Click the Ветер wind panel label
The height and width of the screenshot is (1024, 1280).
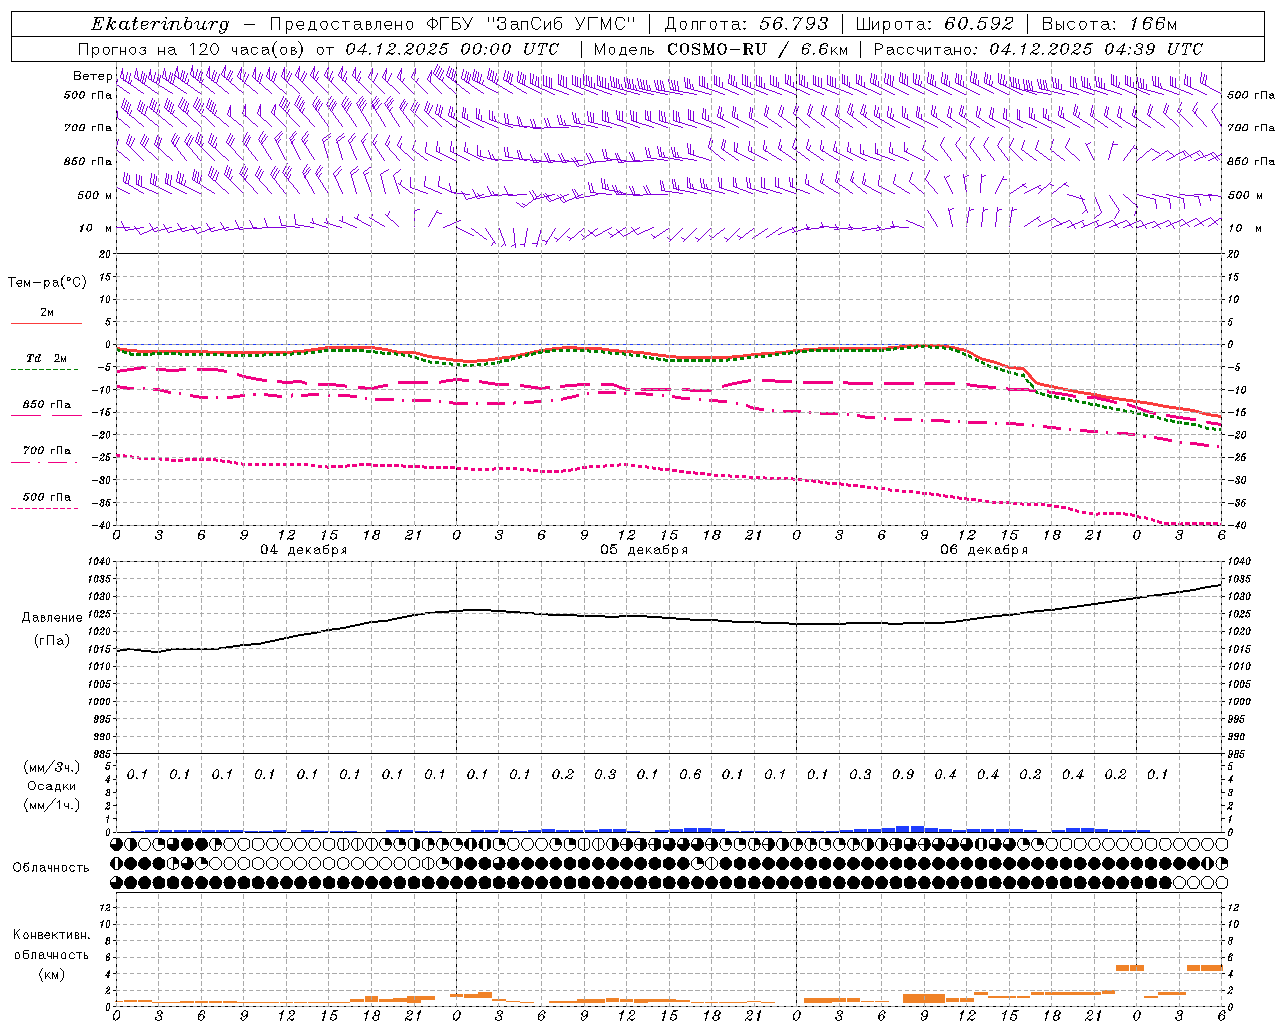pyautogui.click(x=92, y=76)
